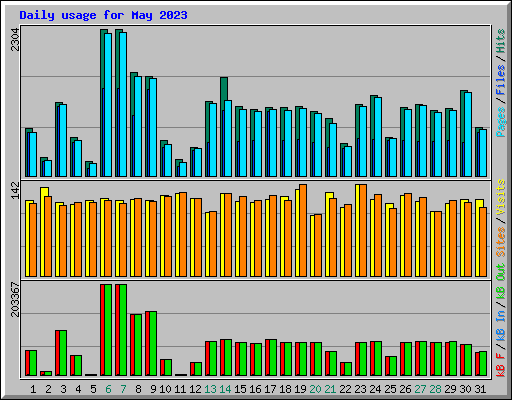The width and height of the screenshot is (512, 400).
Task: Click day label 3 on x-axis
Action: [x=63, y=389]
